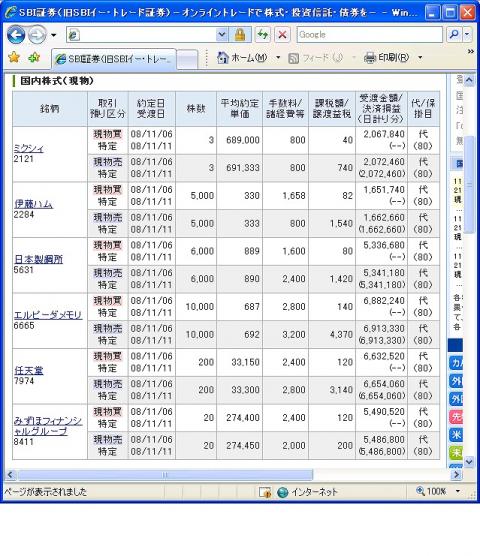The width and height of the screenshot is (480, 556).
Task: Click the red Stop loading icon
Action: pyautogui.click(x=282, y=35)
